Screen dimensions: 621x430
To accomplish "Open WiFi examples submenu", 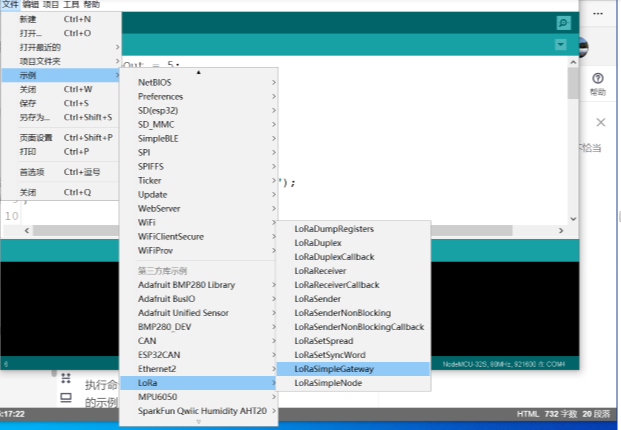I will point(199,223).
